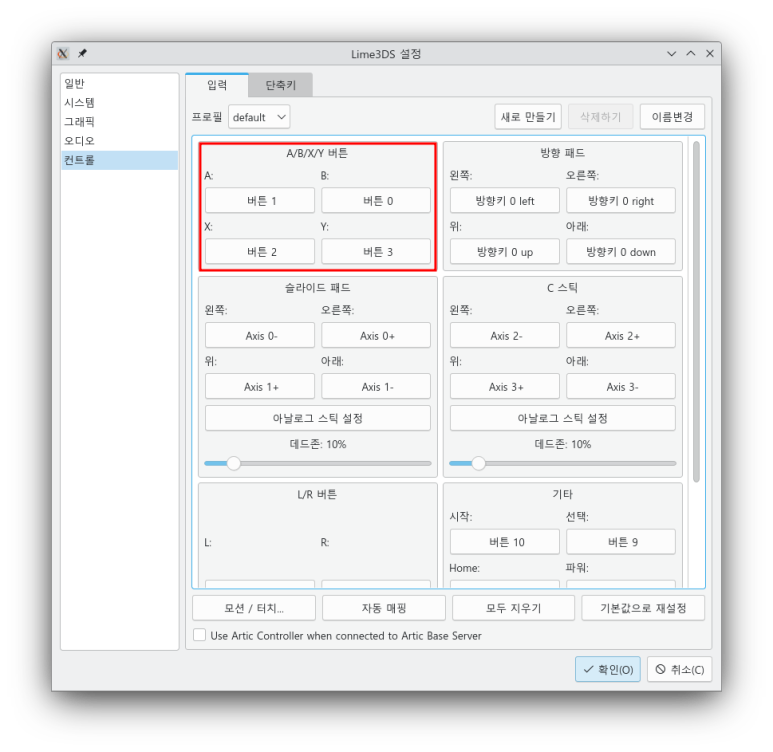Click the 슬라이드 패드 데드존 slider

[318, 464]
